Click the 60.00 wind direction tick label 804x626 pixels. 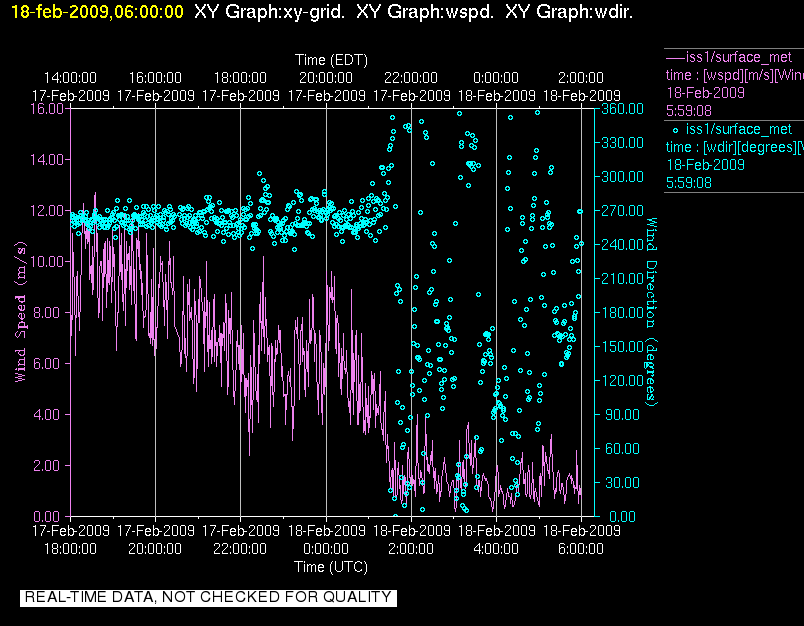pyautogui.click(x=622, y=449)
